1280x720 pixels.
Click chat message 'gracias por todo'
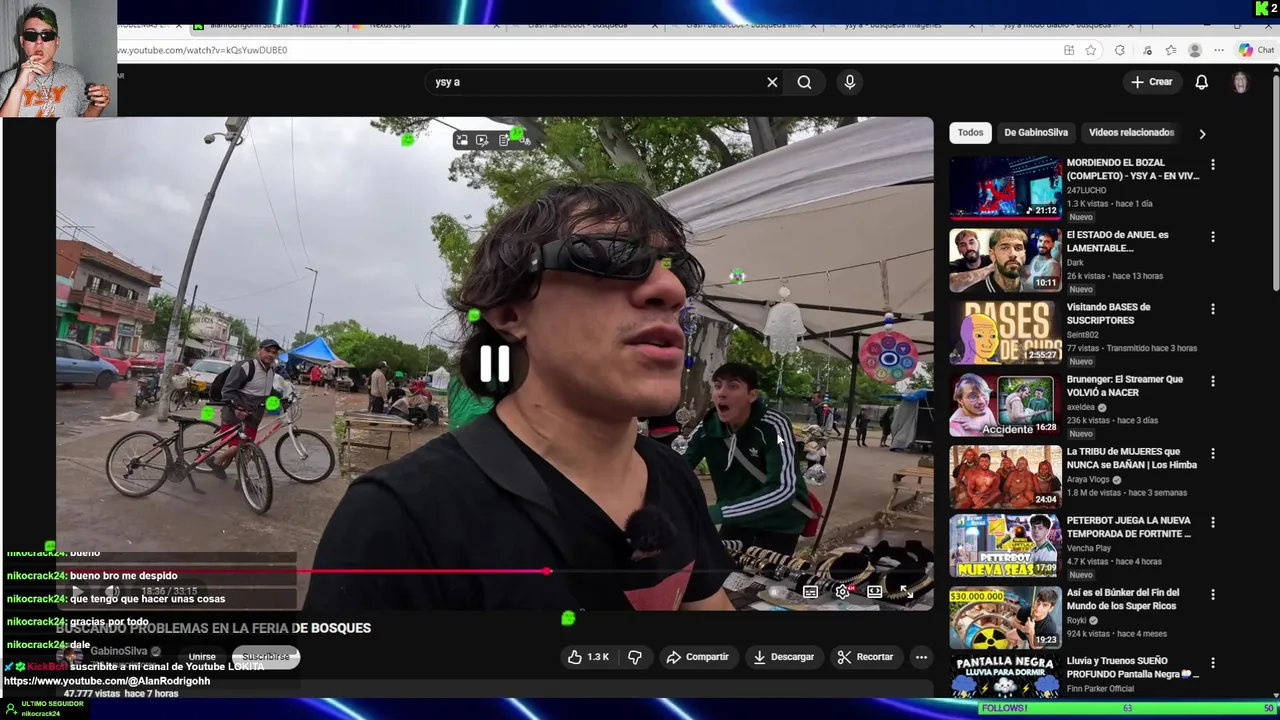click(109, 622)
